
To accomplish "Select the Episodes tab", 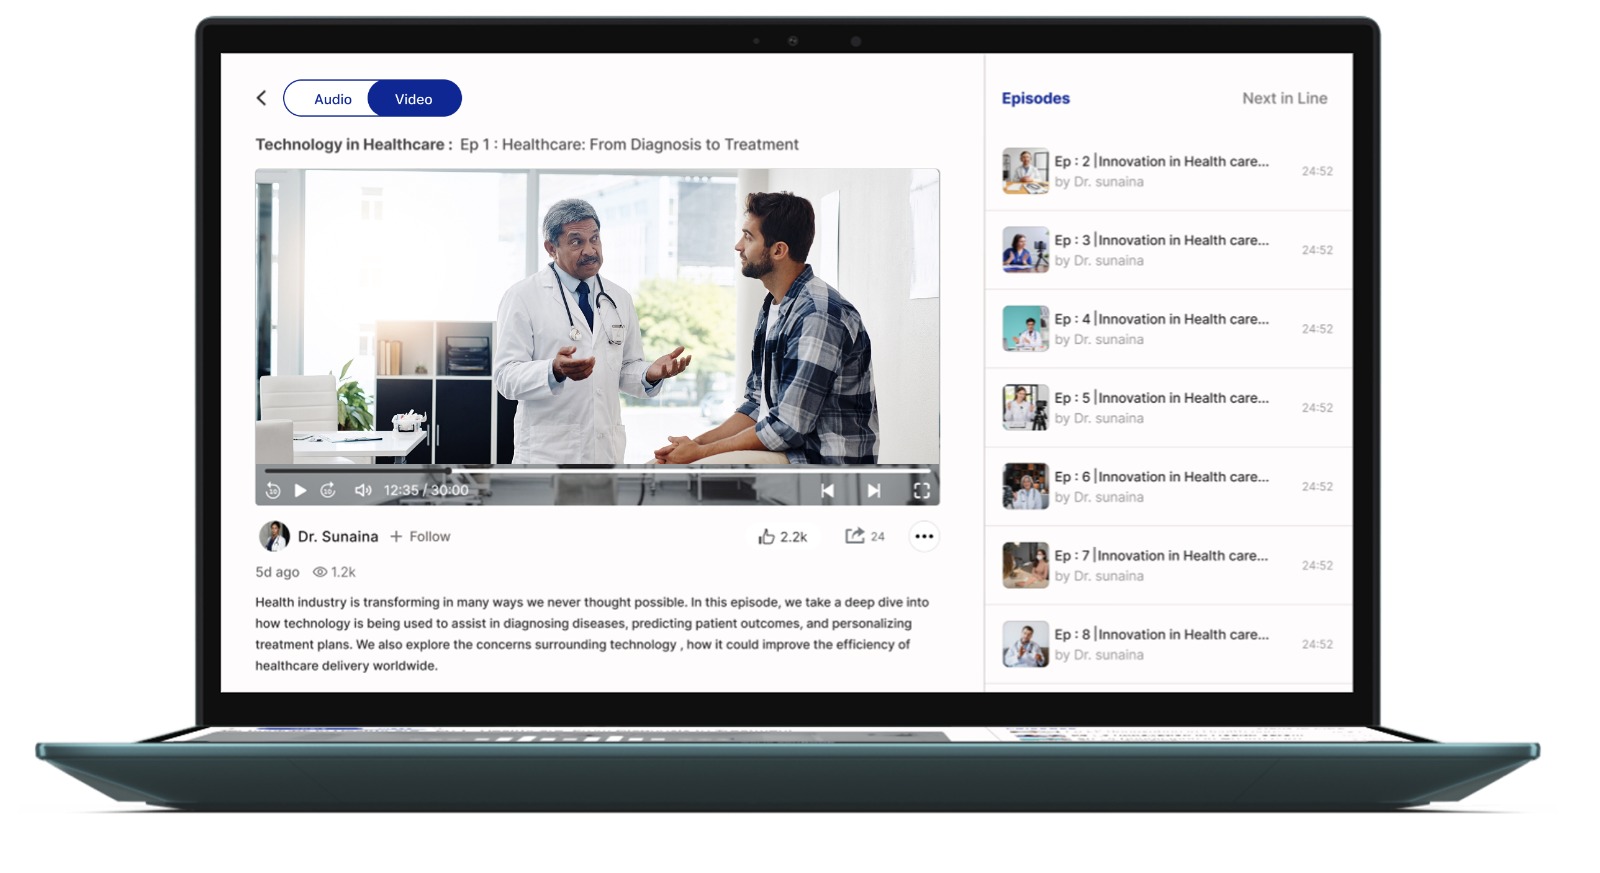I will point(1036,98).
